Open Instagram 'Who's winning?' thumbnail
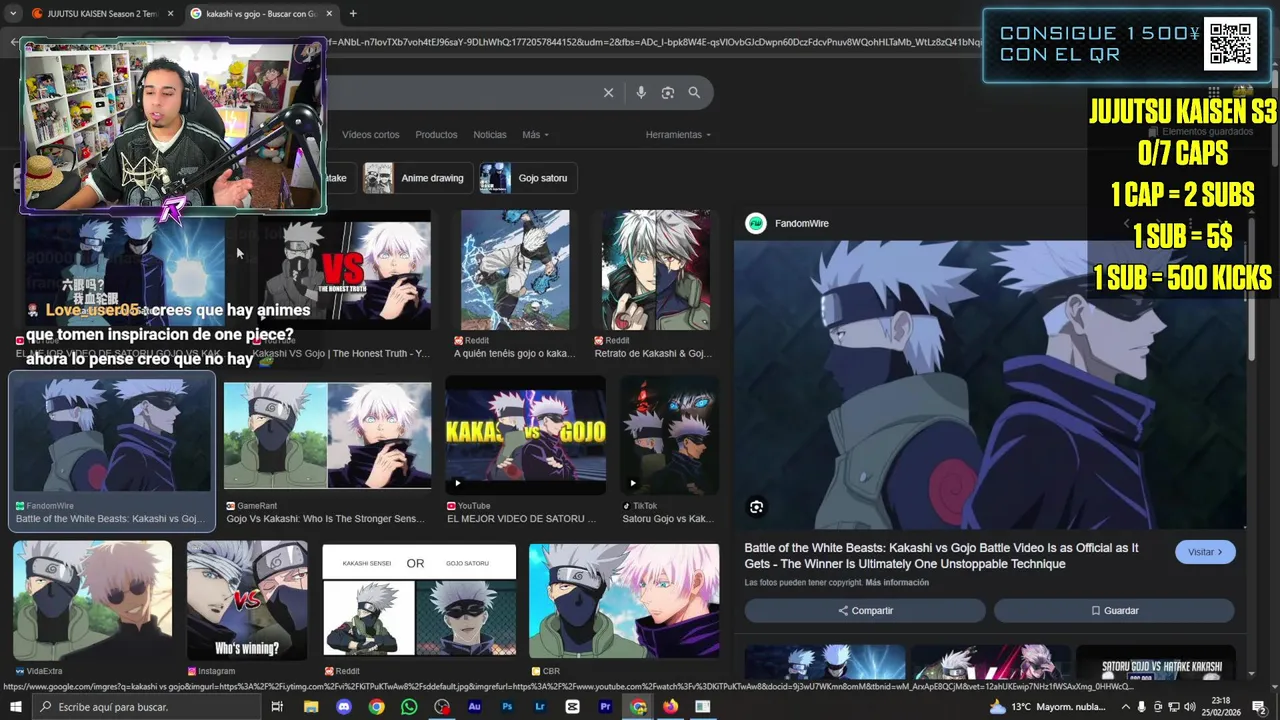The image size is (1280, 720). [x=247, y=600]
